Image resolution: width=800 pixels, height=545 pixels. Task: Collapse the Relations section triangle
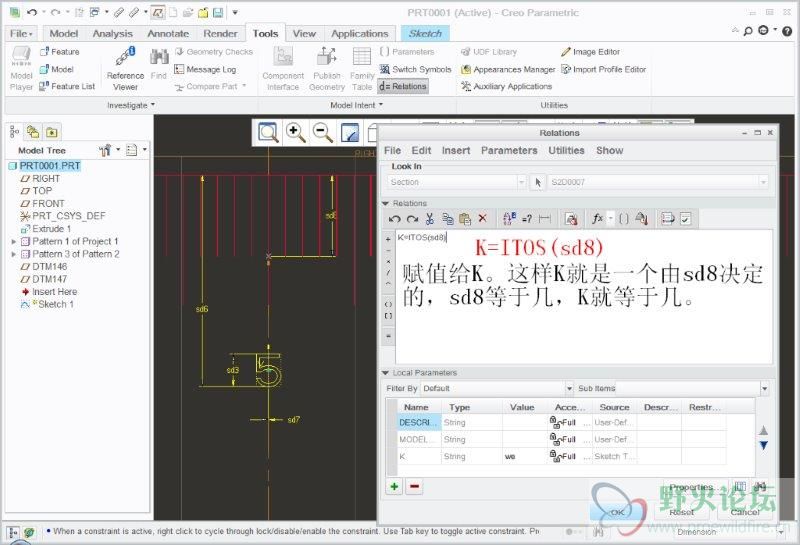coord(386,203)
